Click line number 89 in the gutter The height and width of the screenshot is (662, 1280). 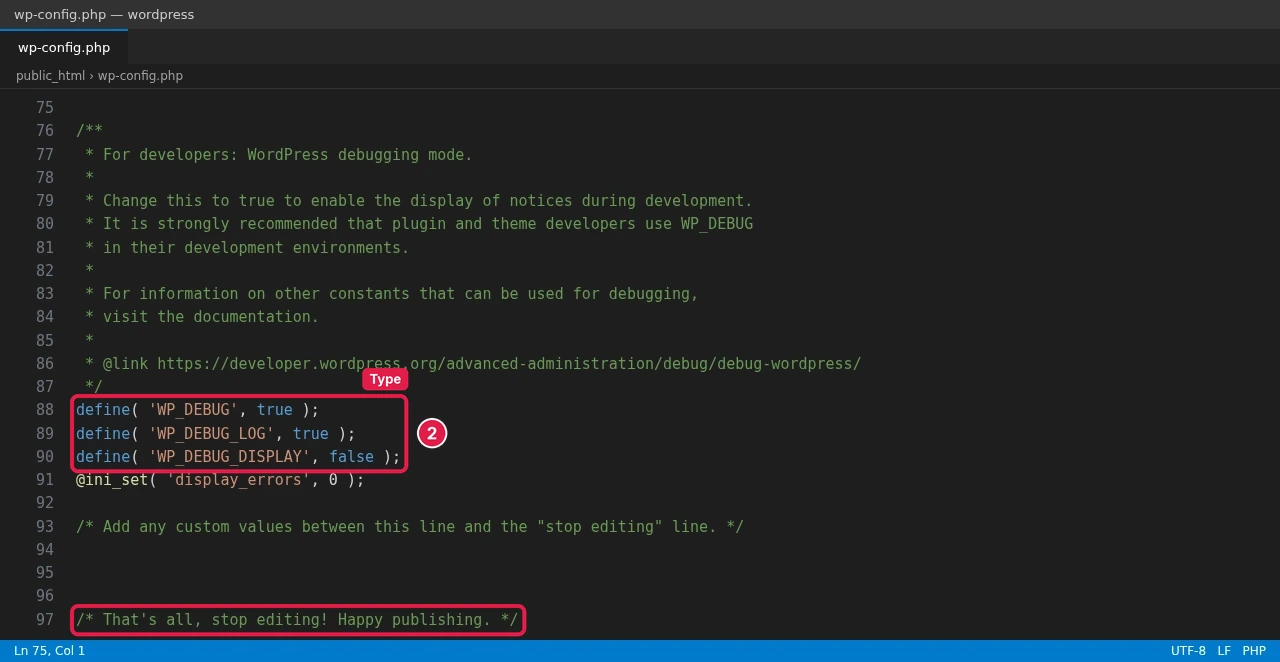coord(45,433)
